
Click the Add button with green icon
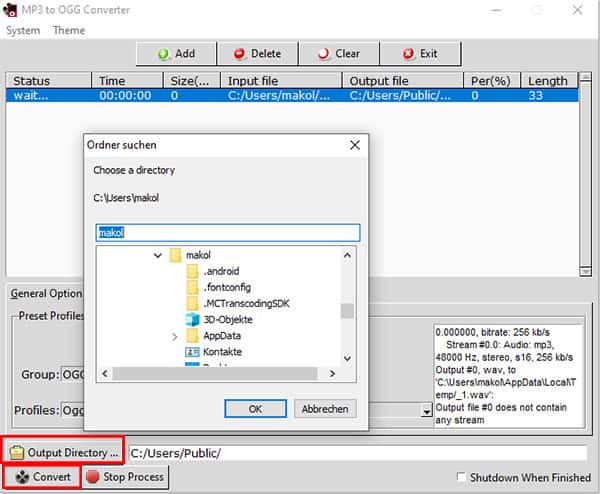[x=176, y=54]
